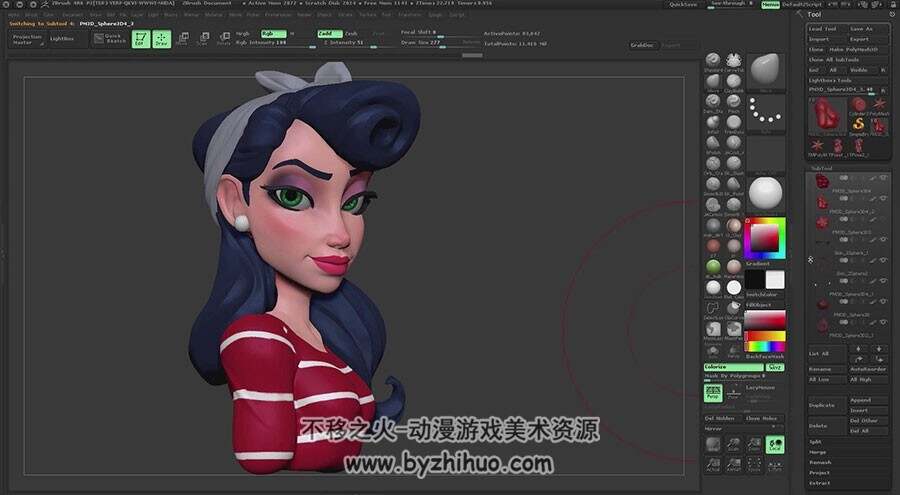Adjust the Rgb Intensity slider
Viewport: 900px width, 495px height.
(276, 43)
